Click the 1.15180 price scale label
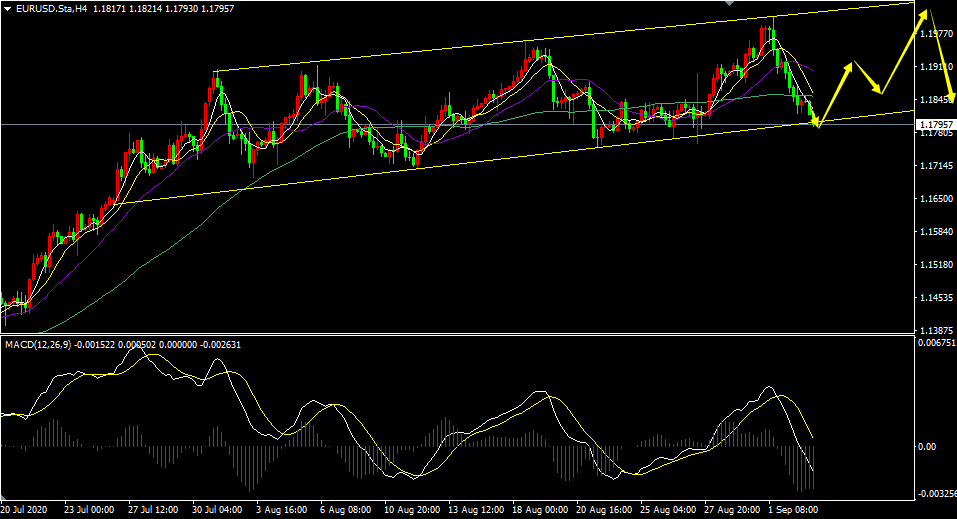 937,265
